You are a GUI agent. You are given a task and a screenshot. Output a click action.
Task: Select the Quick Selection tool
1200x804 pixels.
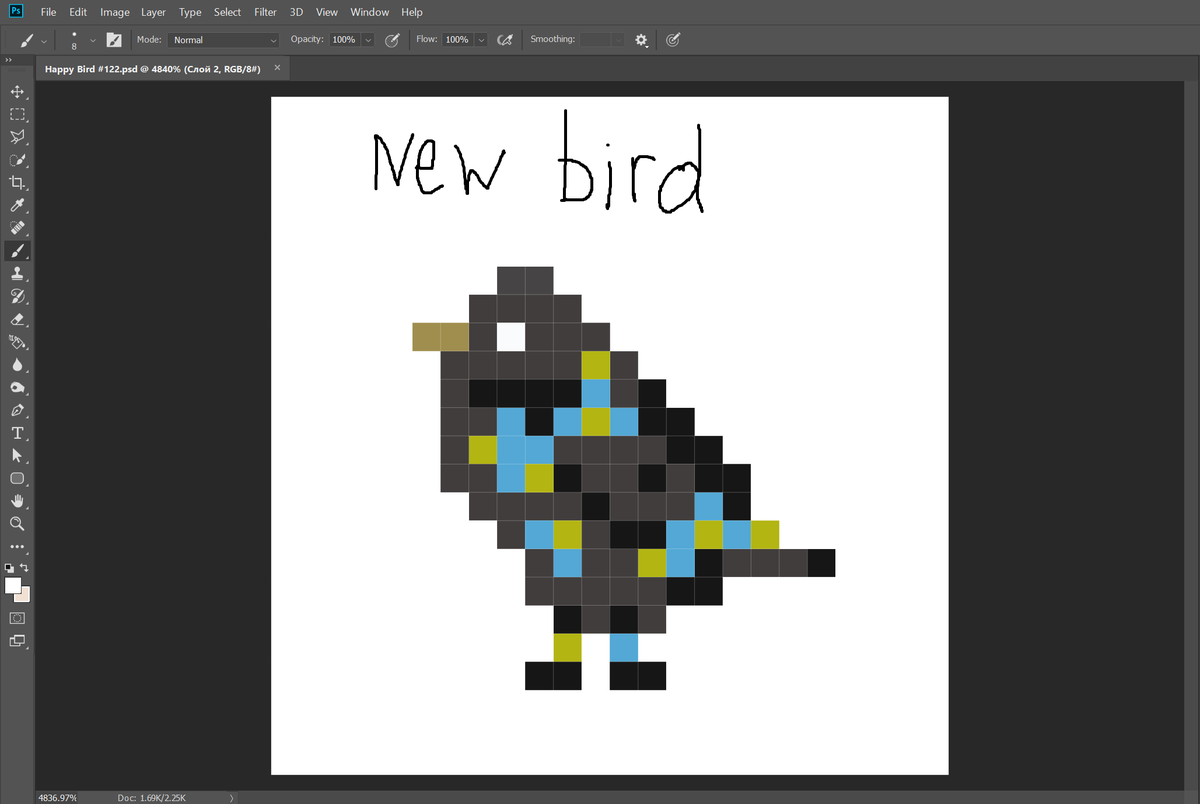(x=17, y=160)
